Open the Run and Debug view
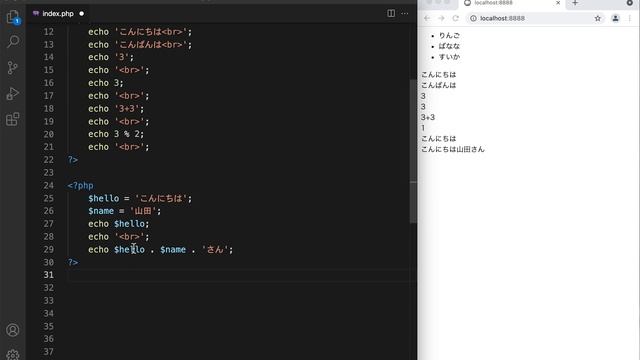 13,93
